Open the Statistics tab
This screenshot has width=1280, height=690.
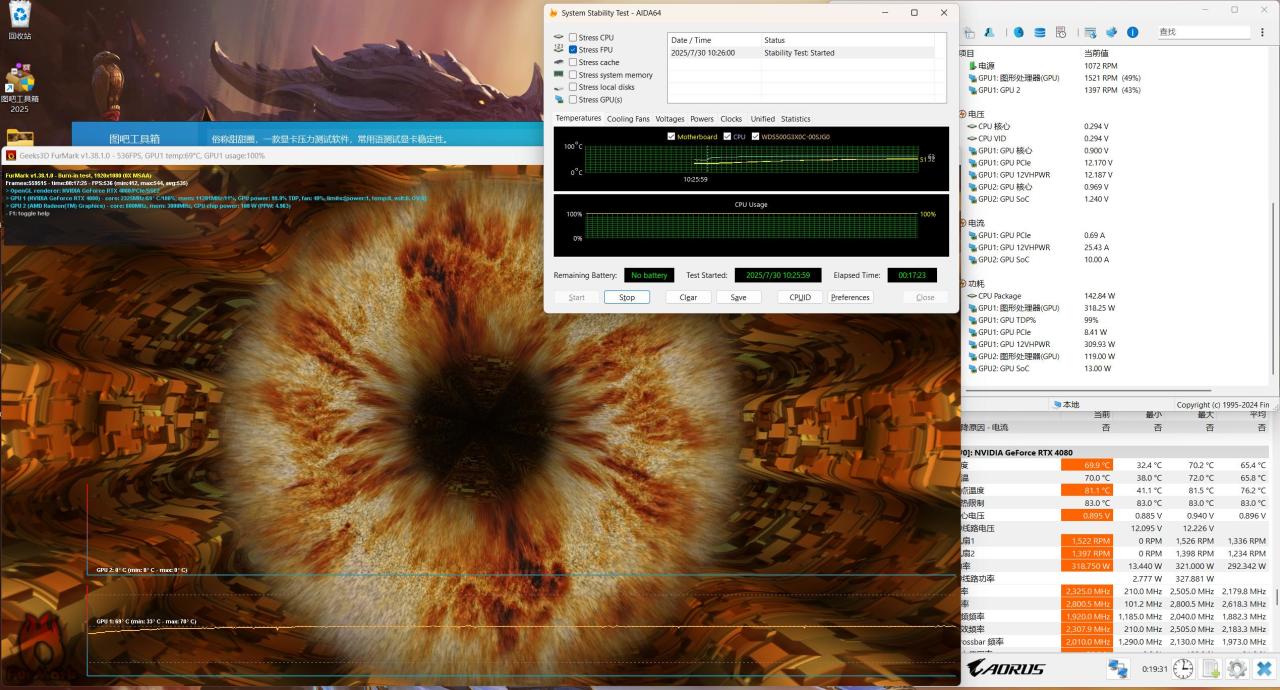coord(795,119)
